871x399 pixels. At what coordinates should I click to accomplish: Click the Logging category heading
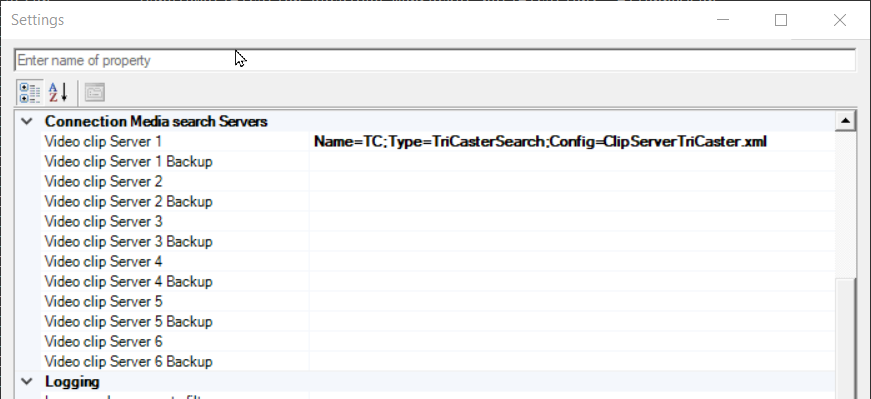pyautogui.click(x=72, y=382)
